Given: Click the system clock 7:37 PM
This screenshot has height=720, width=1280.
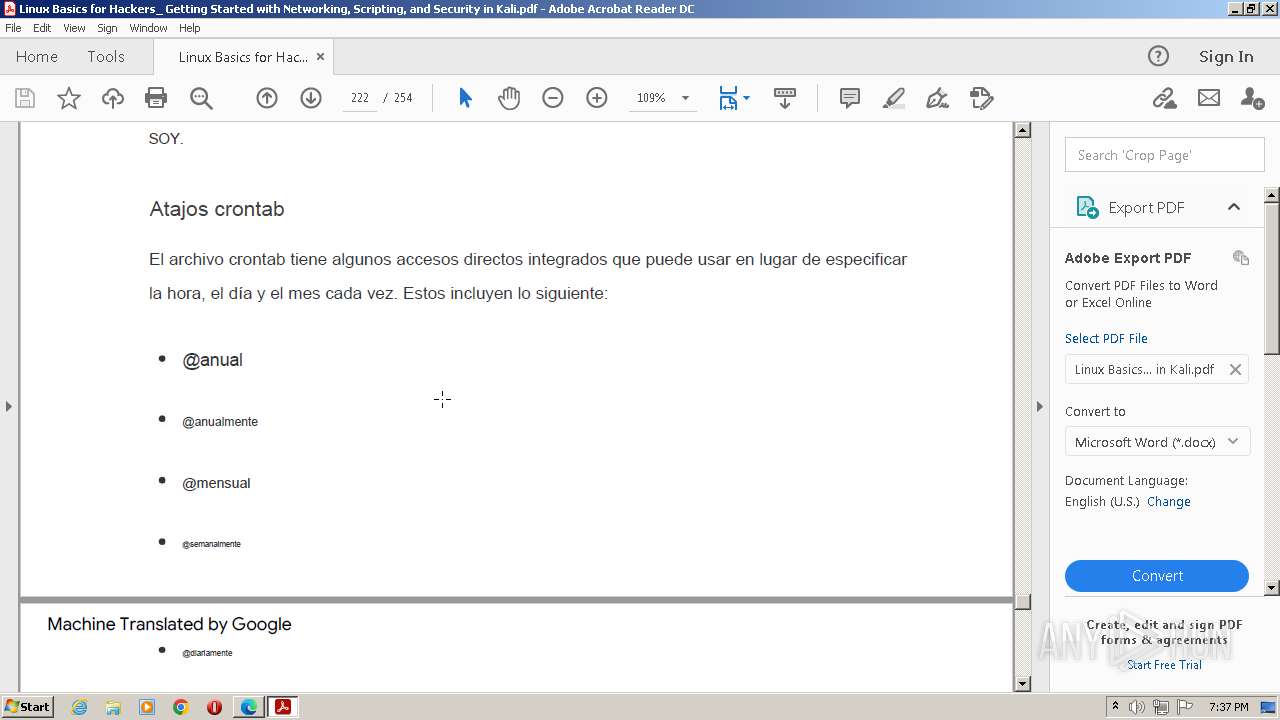Looking at the screenshot, I should (x=1229, y=707).
